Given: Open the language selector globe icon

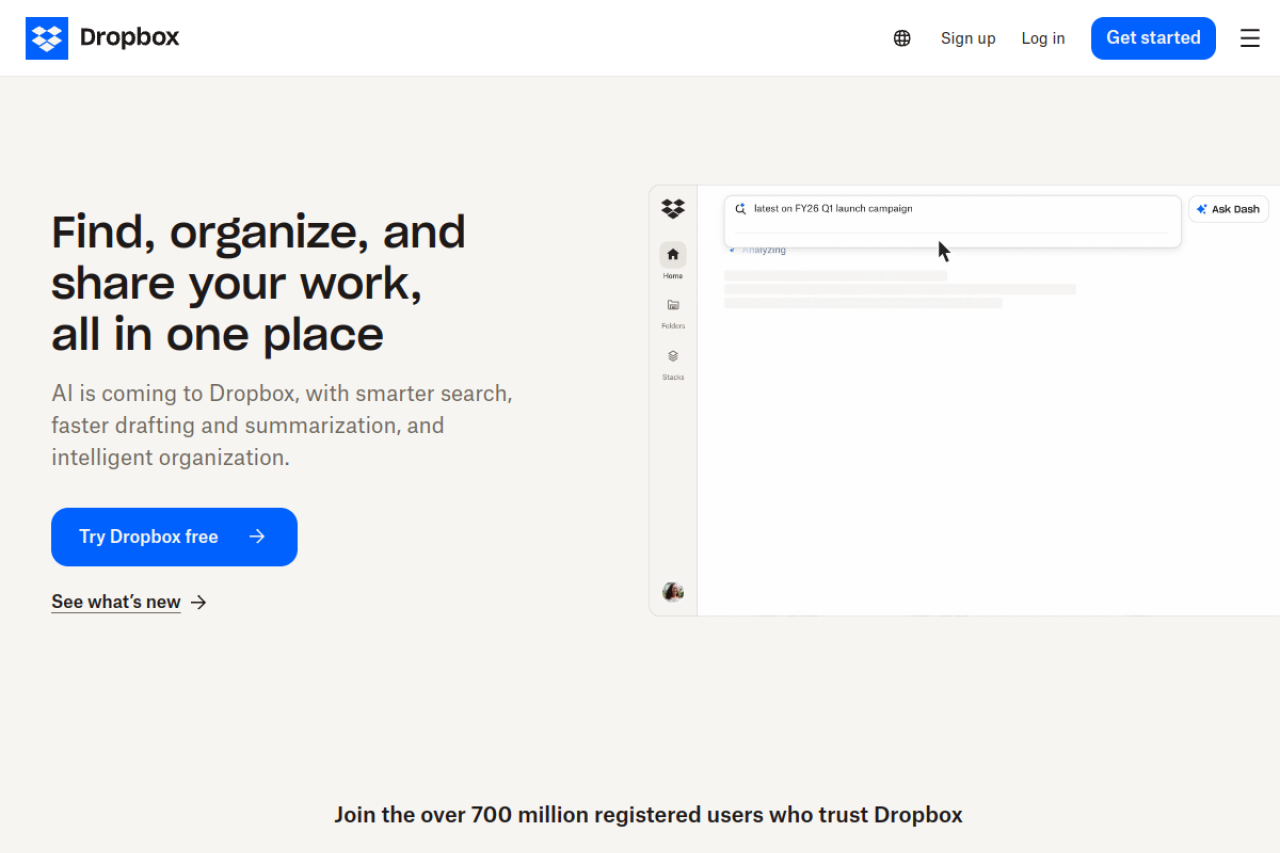Looking at the screenshot, I should tap(902, 38).
